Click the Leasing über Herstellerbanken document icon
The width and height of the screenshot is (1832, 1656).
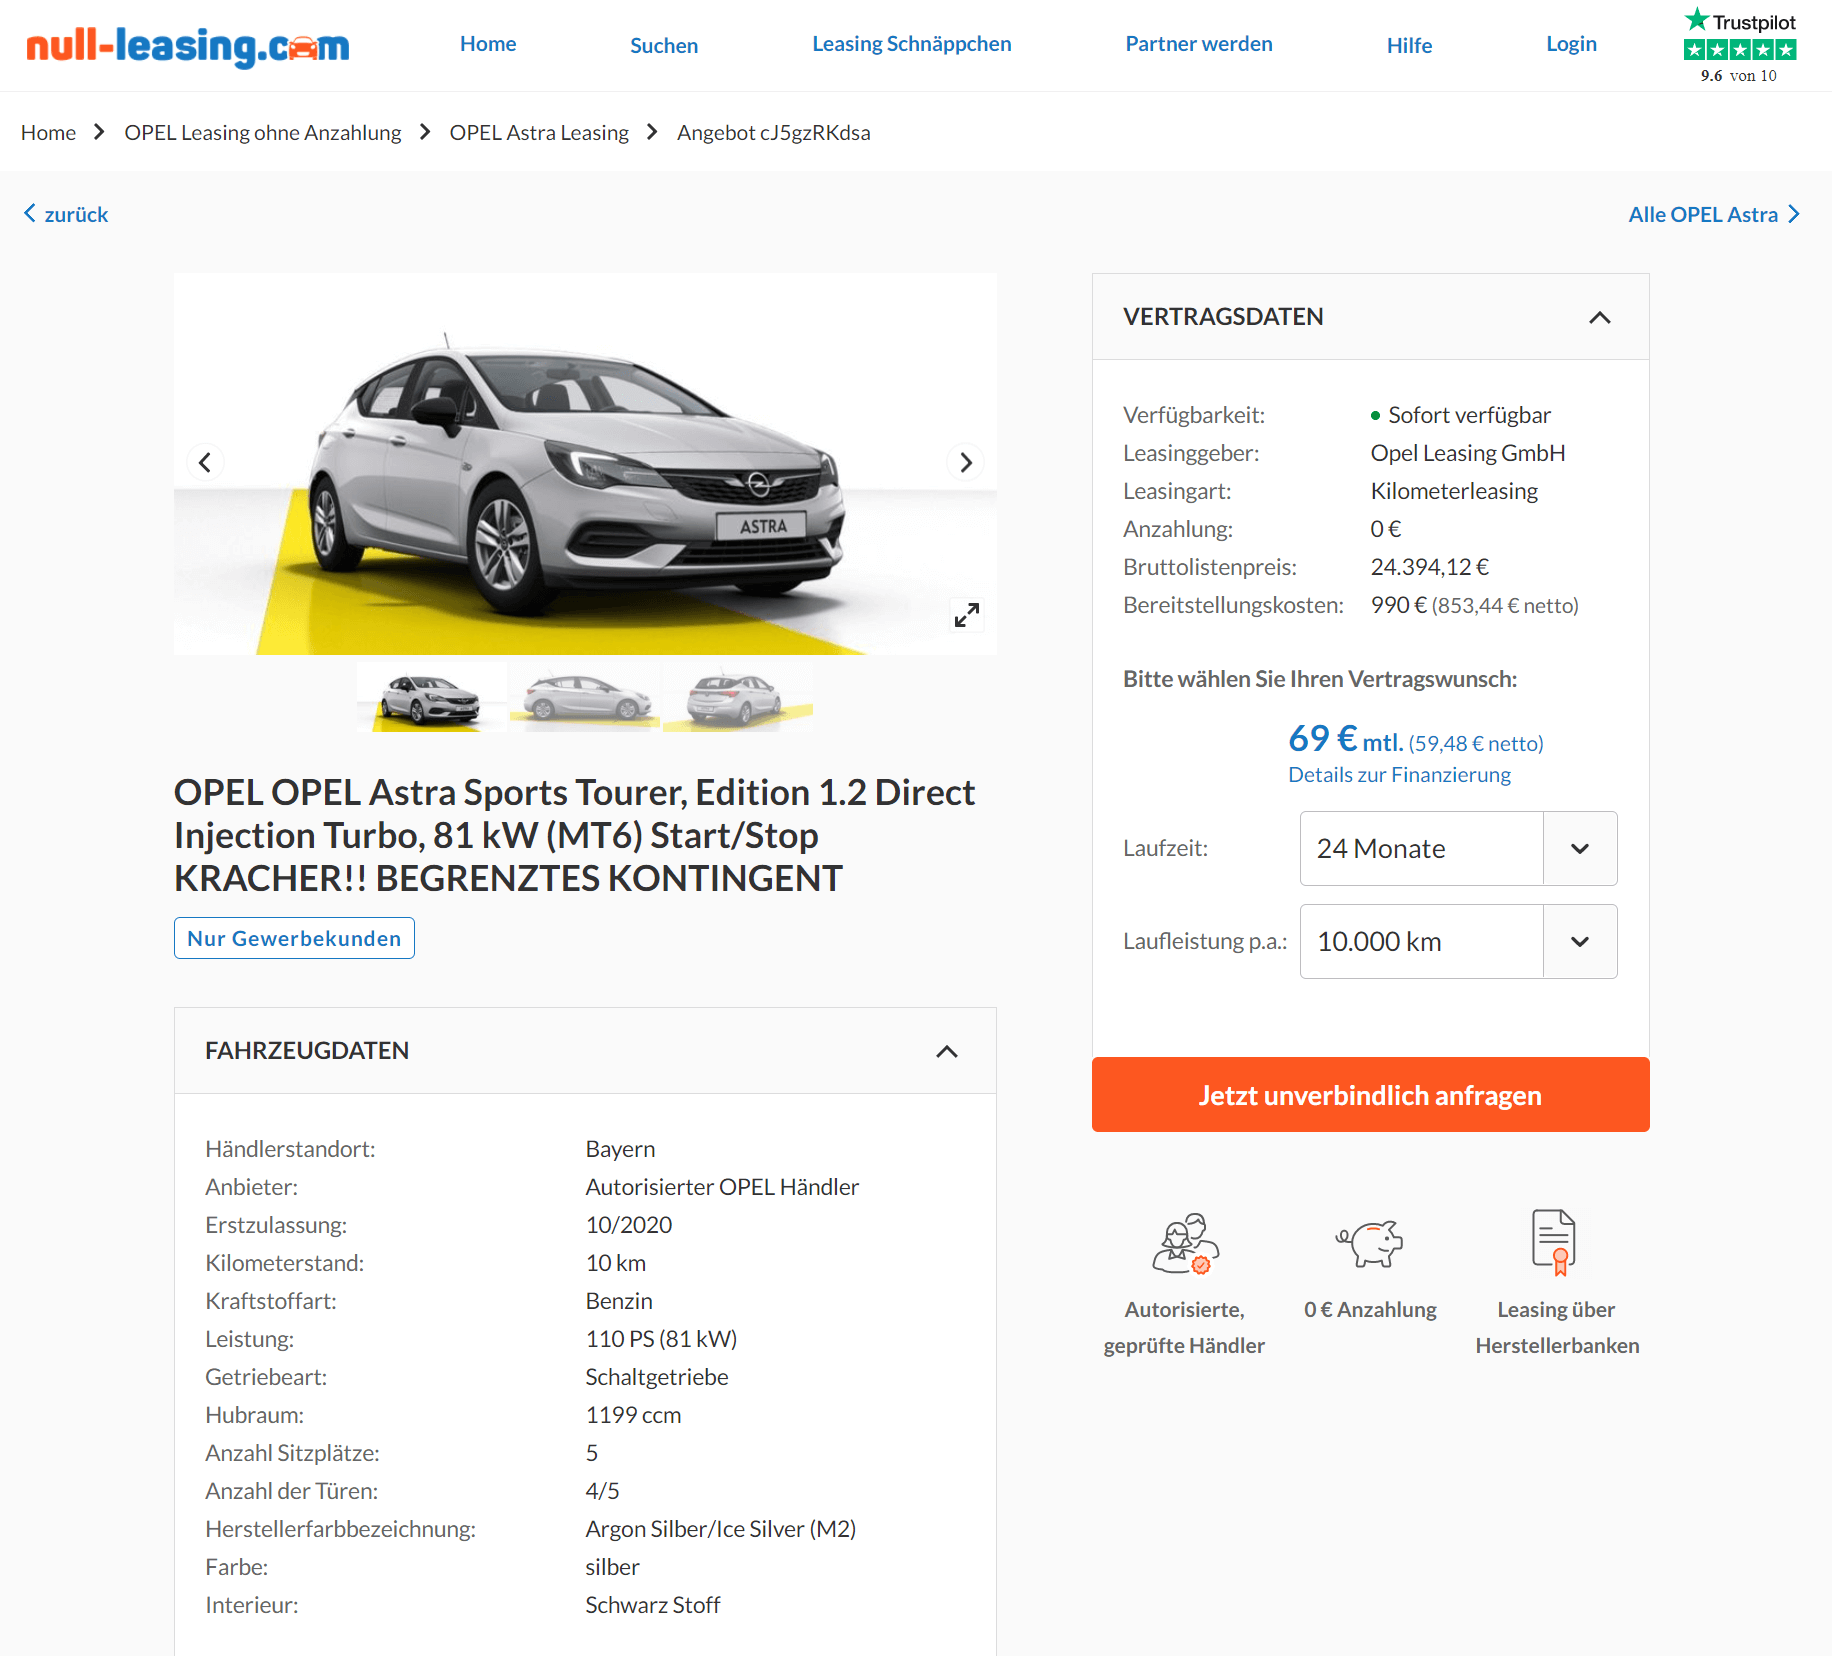[1554, 1242]
